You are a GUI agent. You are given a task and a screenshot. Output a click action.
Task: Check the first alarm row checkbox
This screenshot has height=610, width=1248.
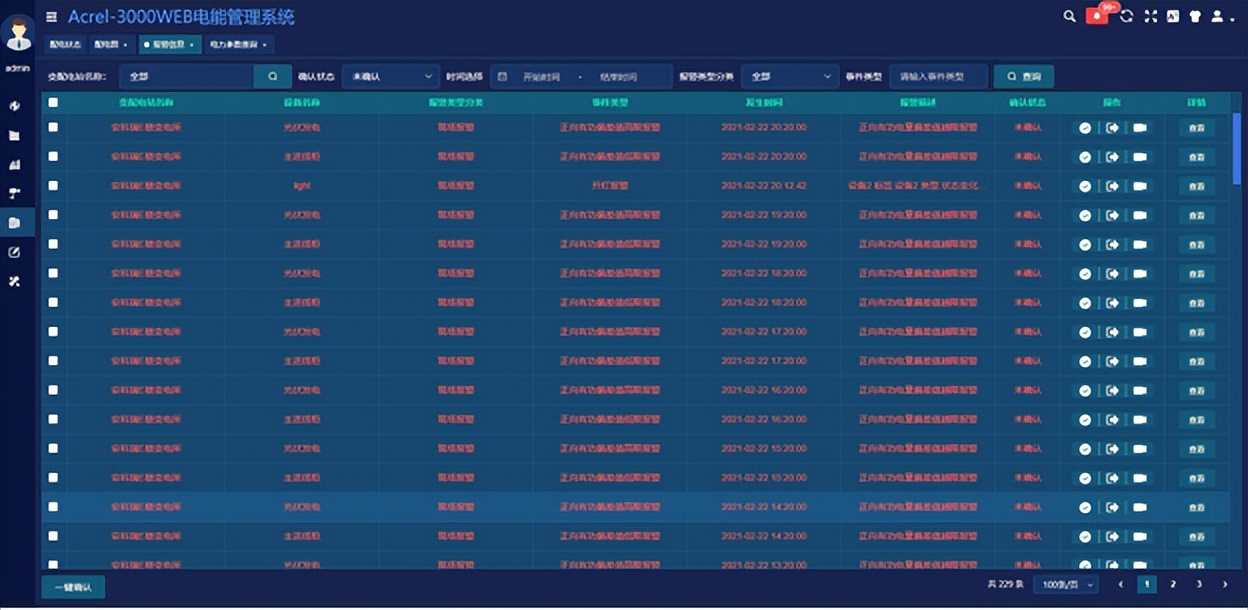[x=53, y=127]
